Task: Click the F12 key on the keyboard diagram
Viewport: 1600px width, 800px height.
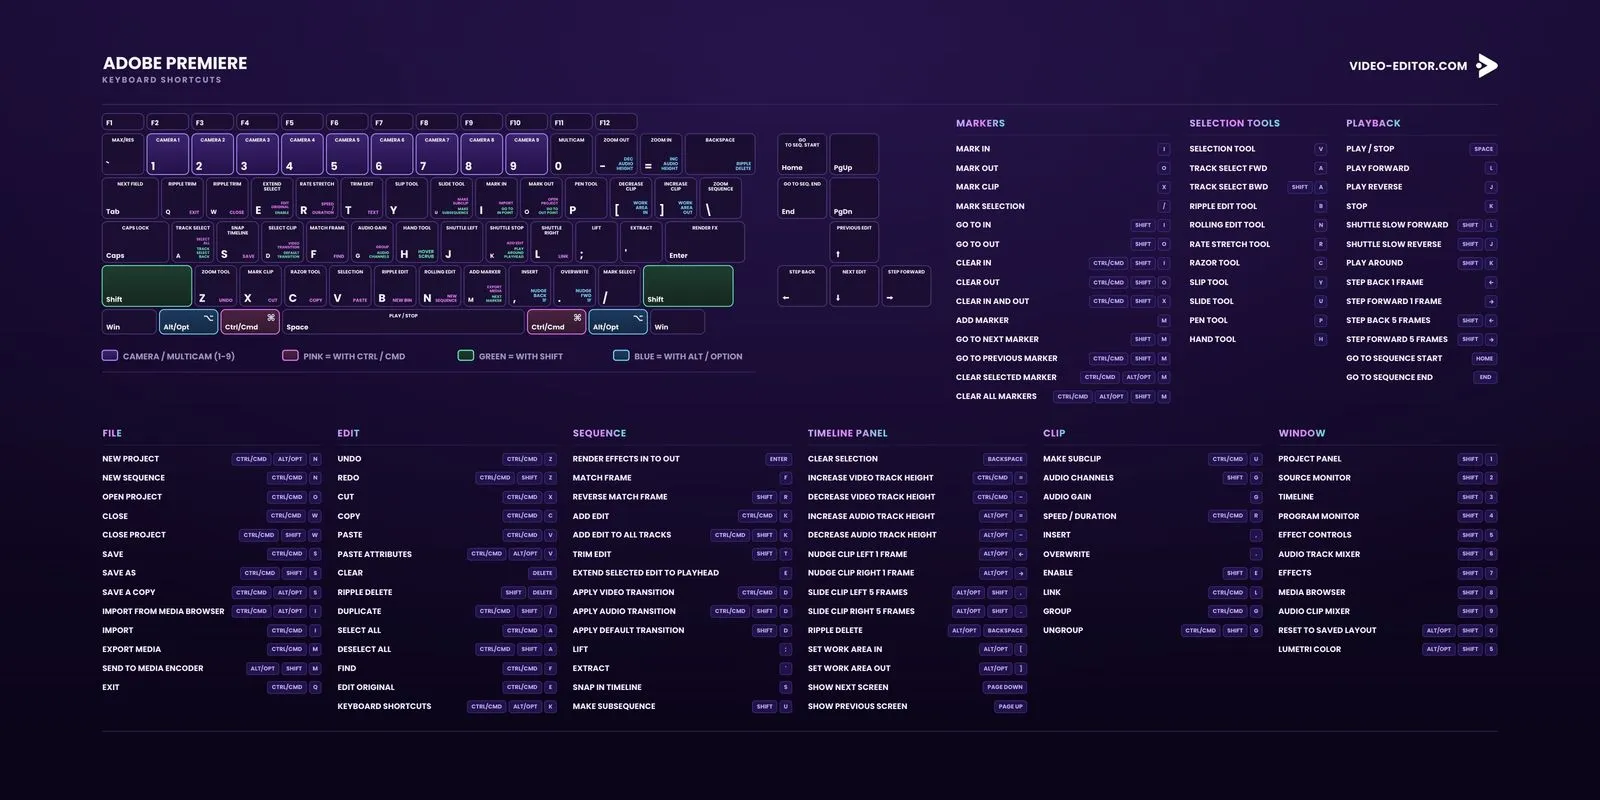Action: coord(617,122)
